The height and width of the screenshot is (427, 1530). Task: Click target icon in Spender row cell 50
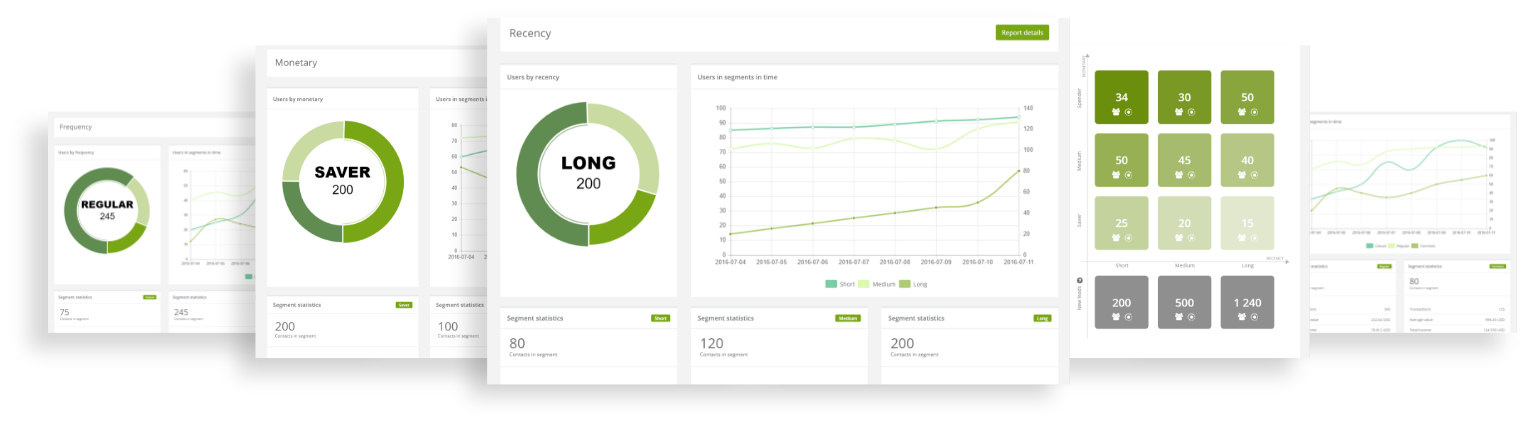tap(1254, 113)
